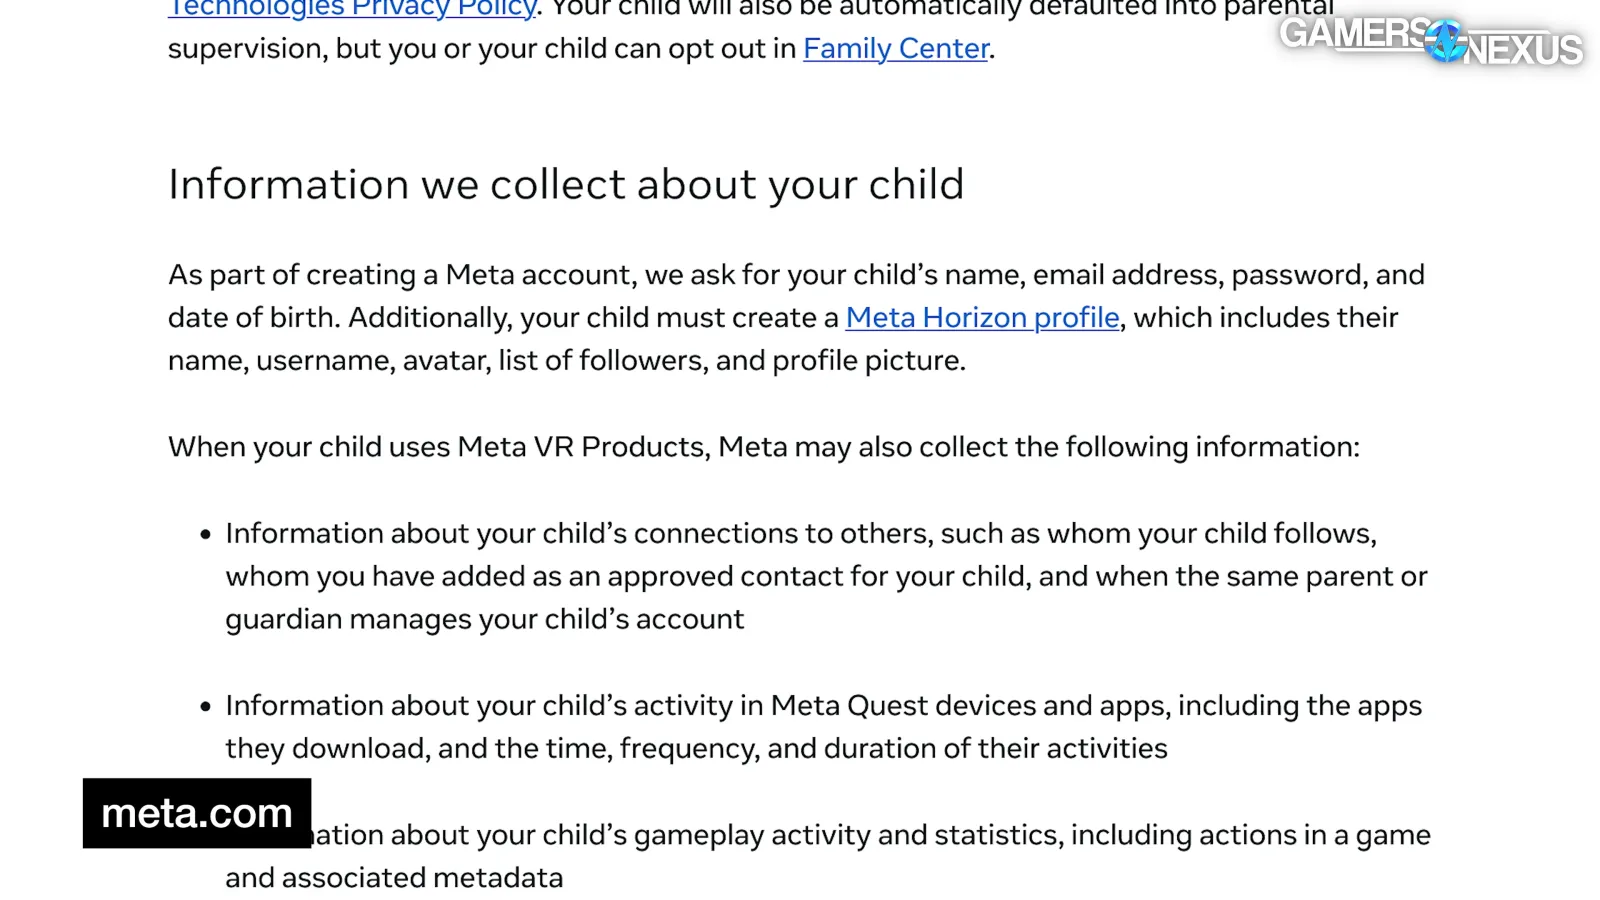Screen dimensions: 1600x900
Task: Click the 'As part of creating a Meta account' paragraph
Action: click(x=797, y=317)
